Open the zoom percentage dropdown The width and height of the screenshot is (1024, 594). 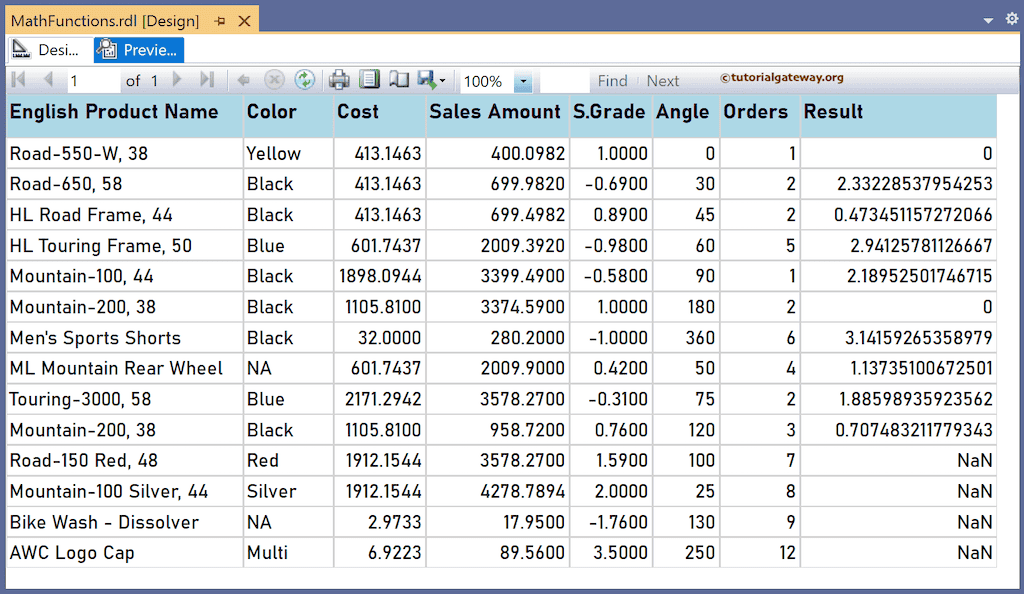point(522,80)
